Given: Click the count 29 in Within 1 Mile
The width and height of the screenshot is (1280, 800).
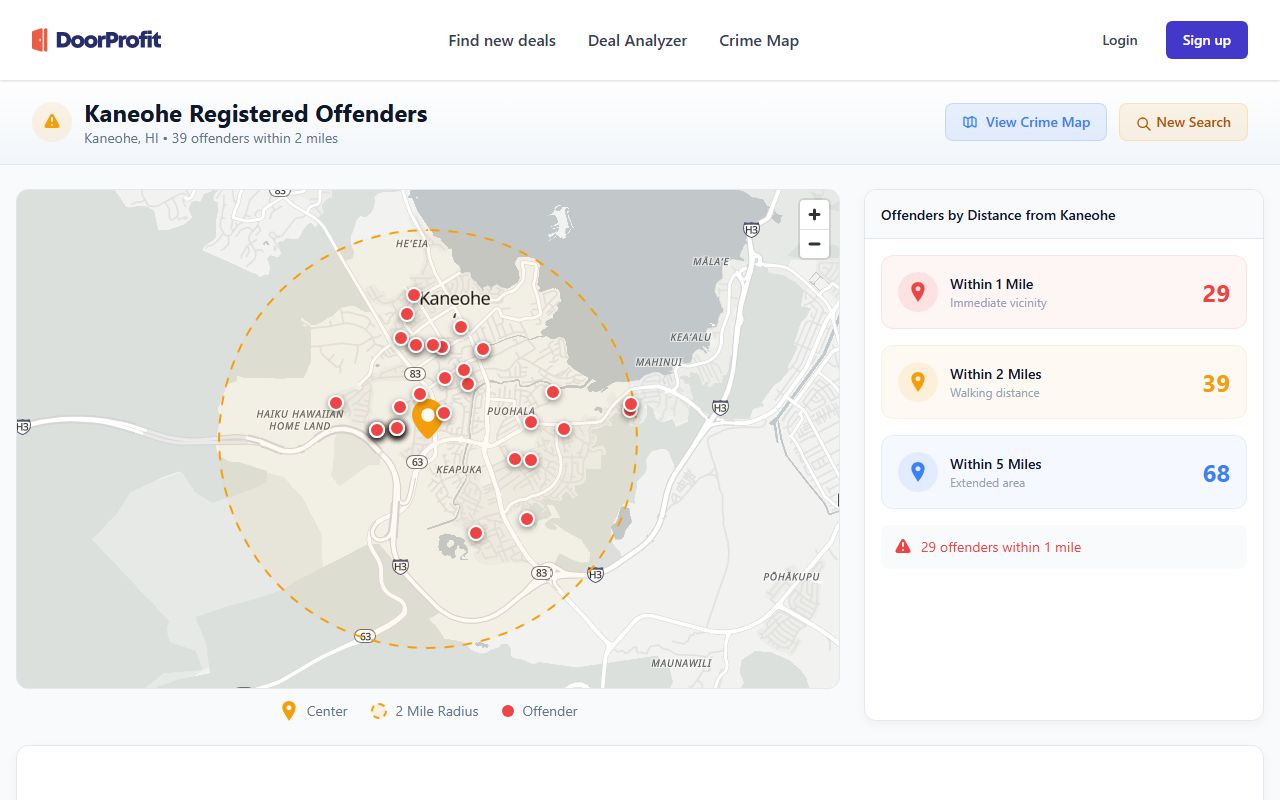Looking at the screenshot, I should [1216, 293].
